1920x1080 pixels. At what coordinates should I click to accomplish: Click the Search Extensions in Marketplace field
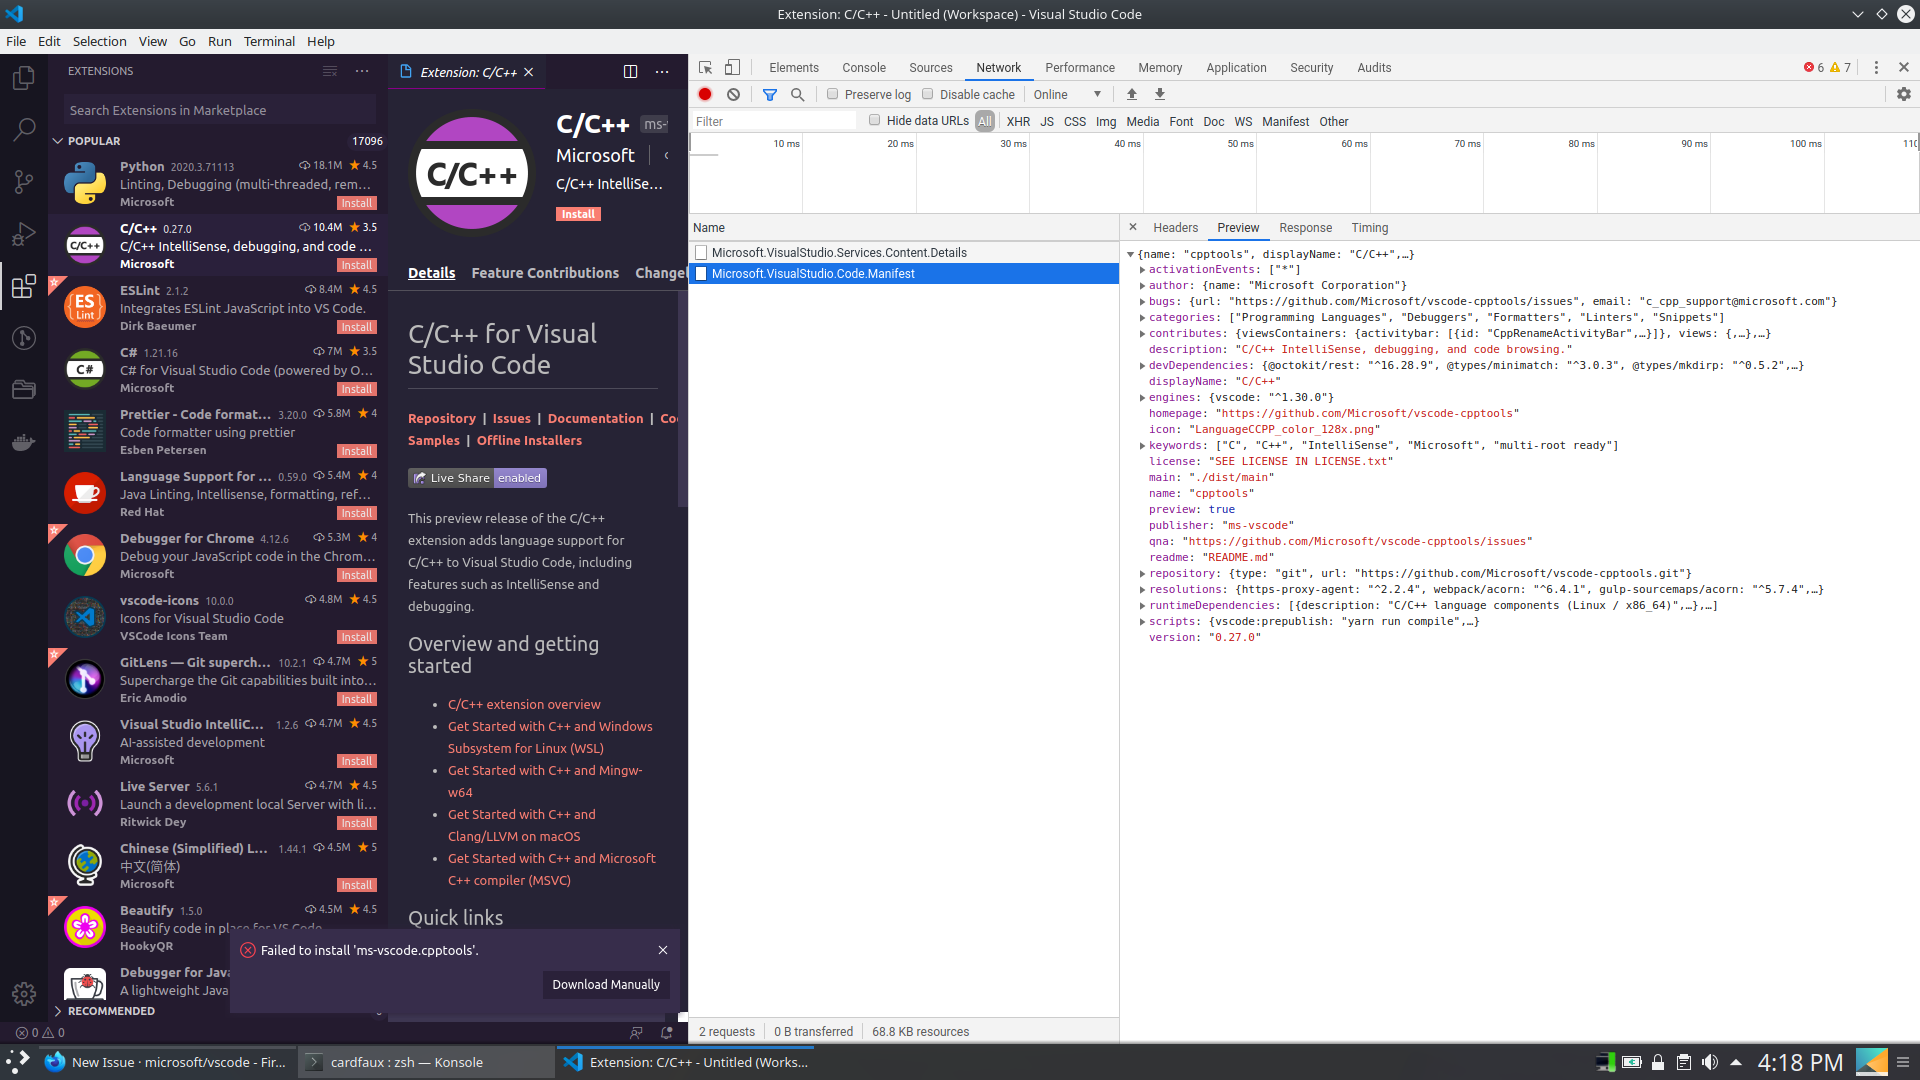[220, 110]
